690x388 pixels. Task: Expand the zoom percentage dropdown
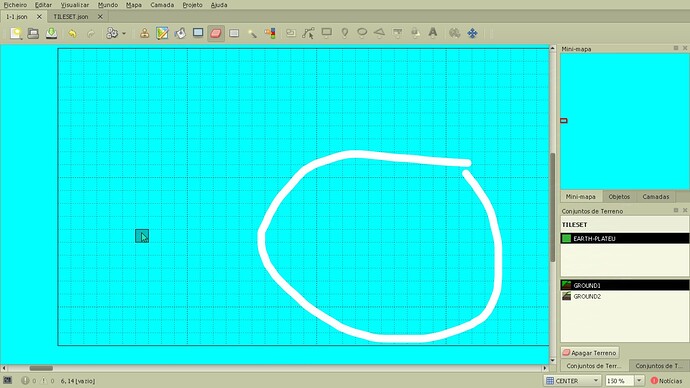(x=639, y=381)
